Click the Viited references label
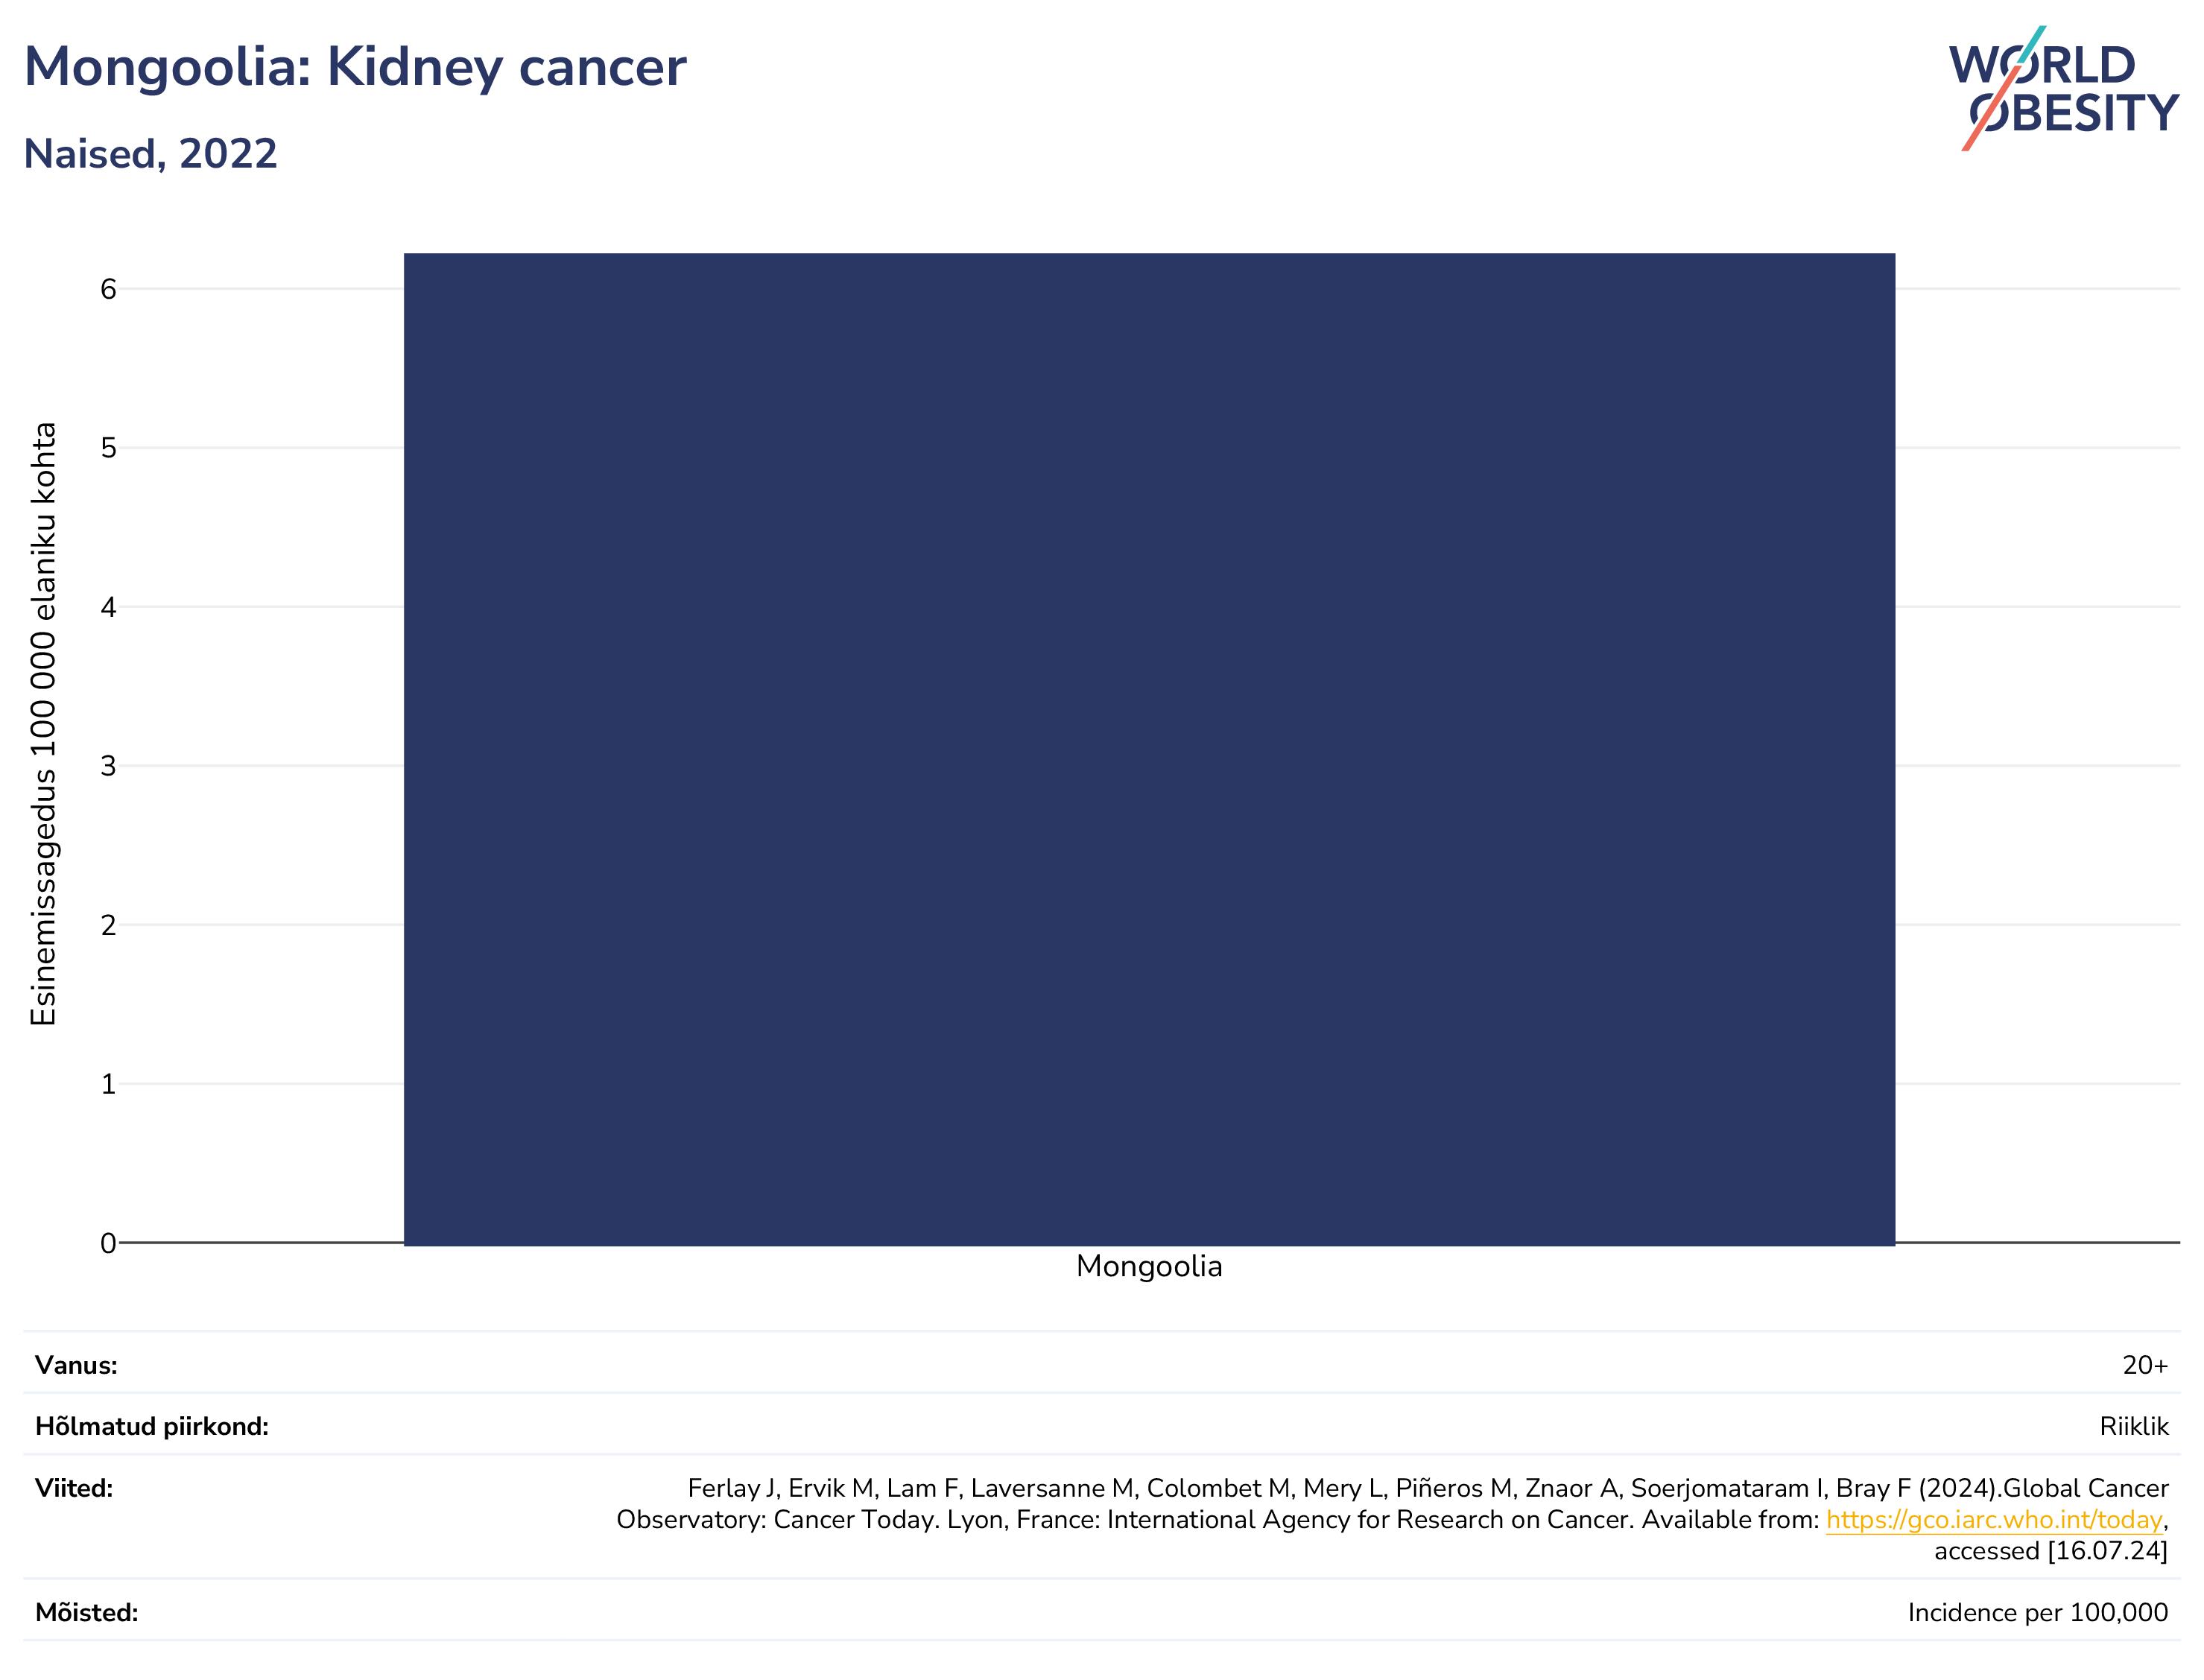Image resolution: width=2204 pixels, height=1680 pixels. (74, 1488)
